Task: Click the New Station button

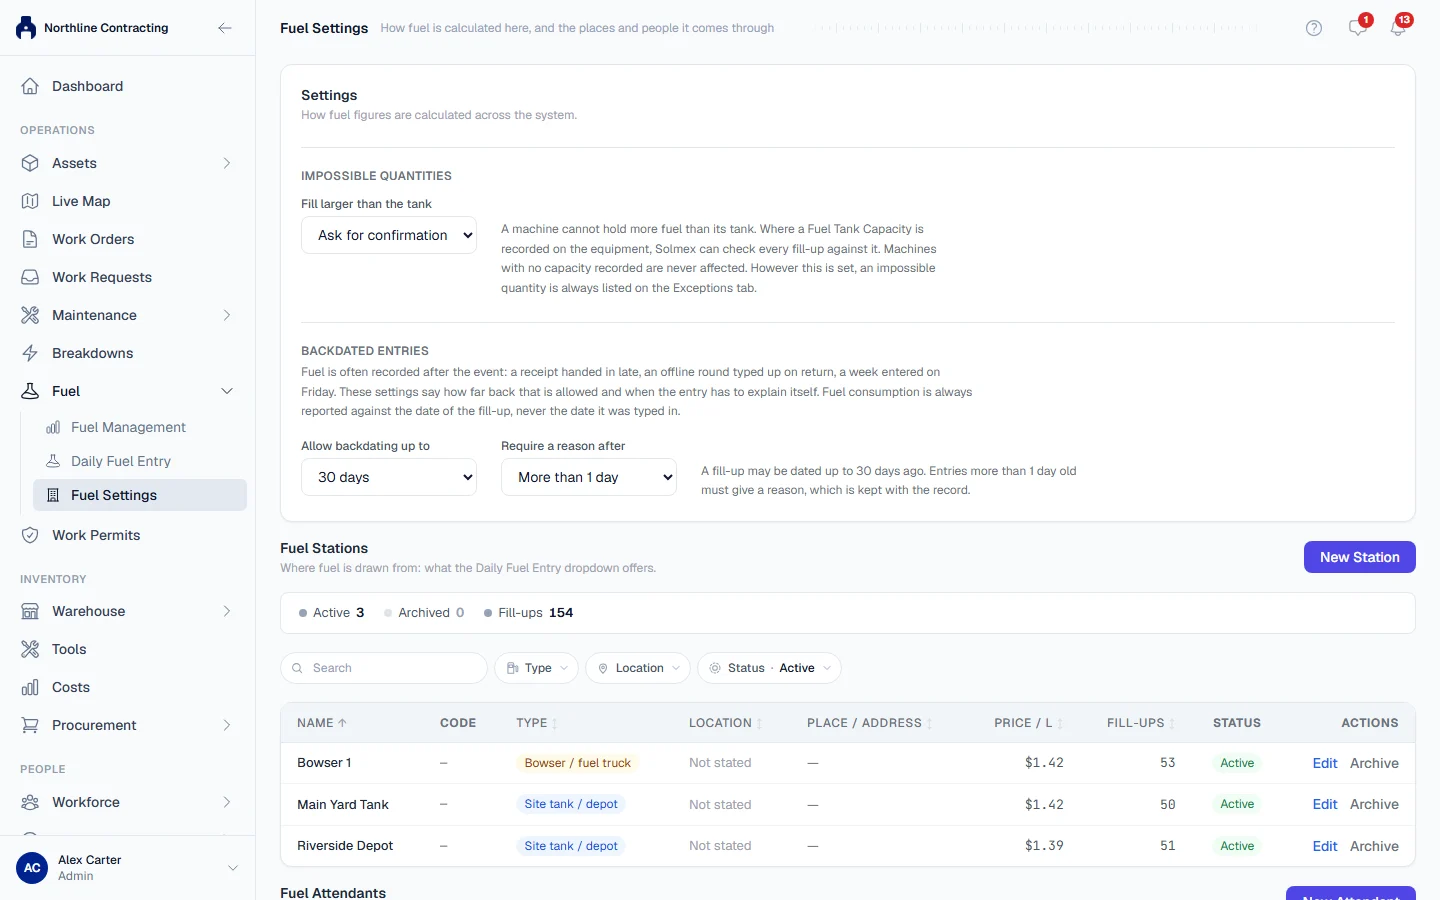Action: (1360, 557)
